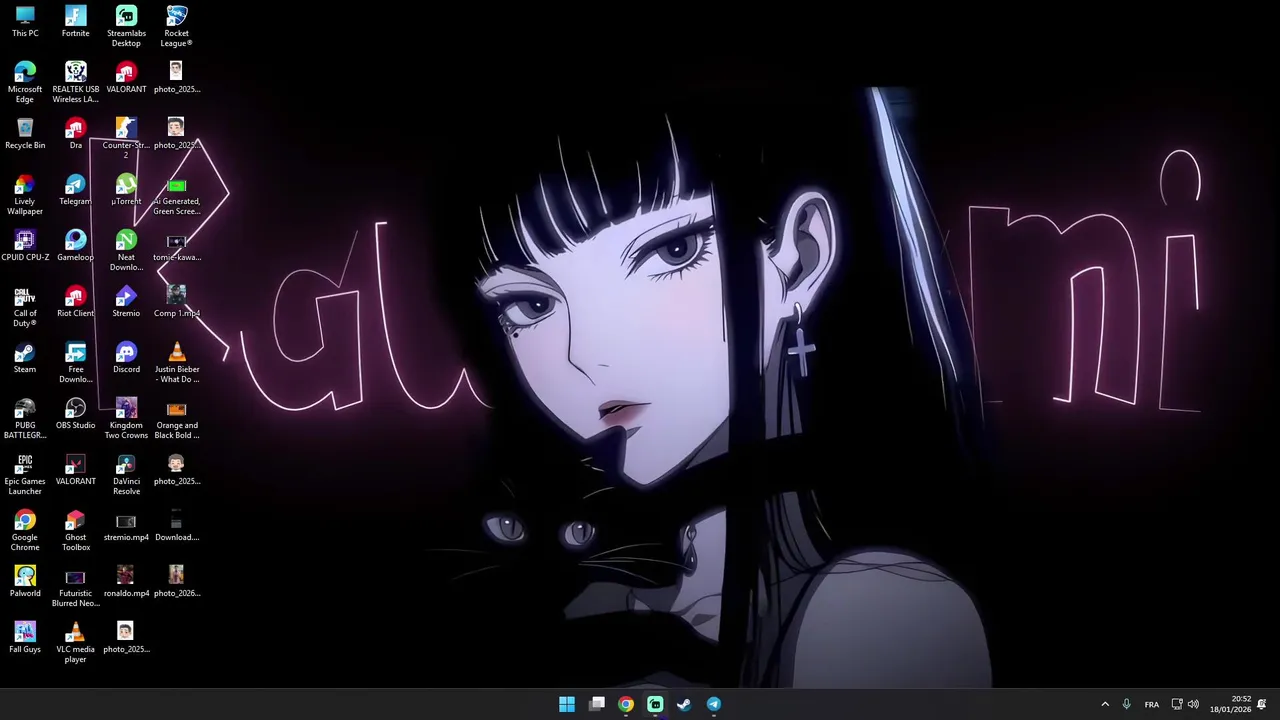The image size is (1280, 720).
Task: Open the CPUID CPU-Z shortcut
Action: [25, 246]
